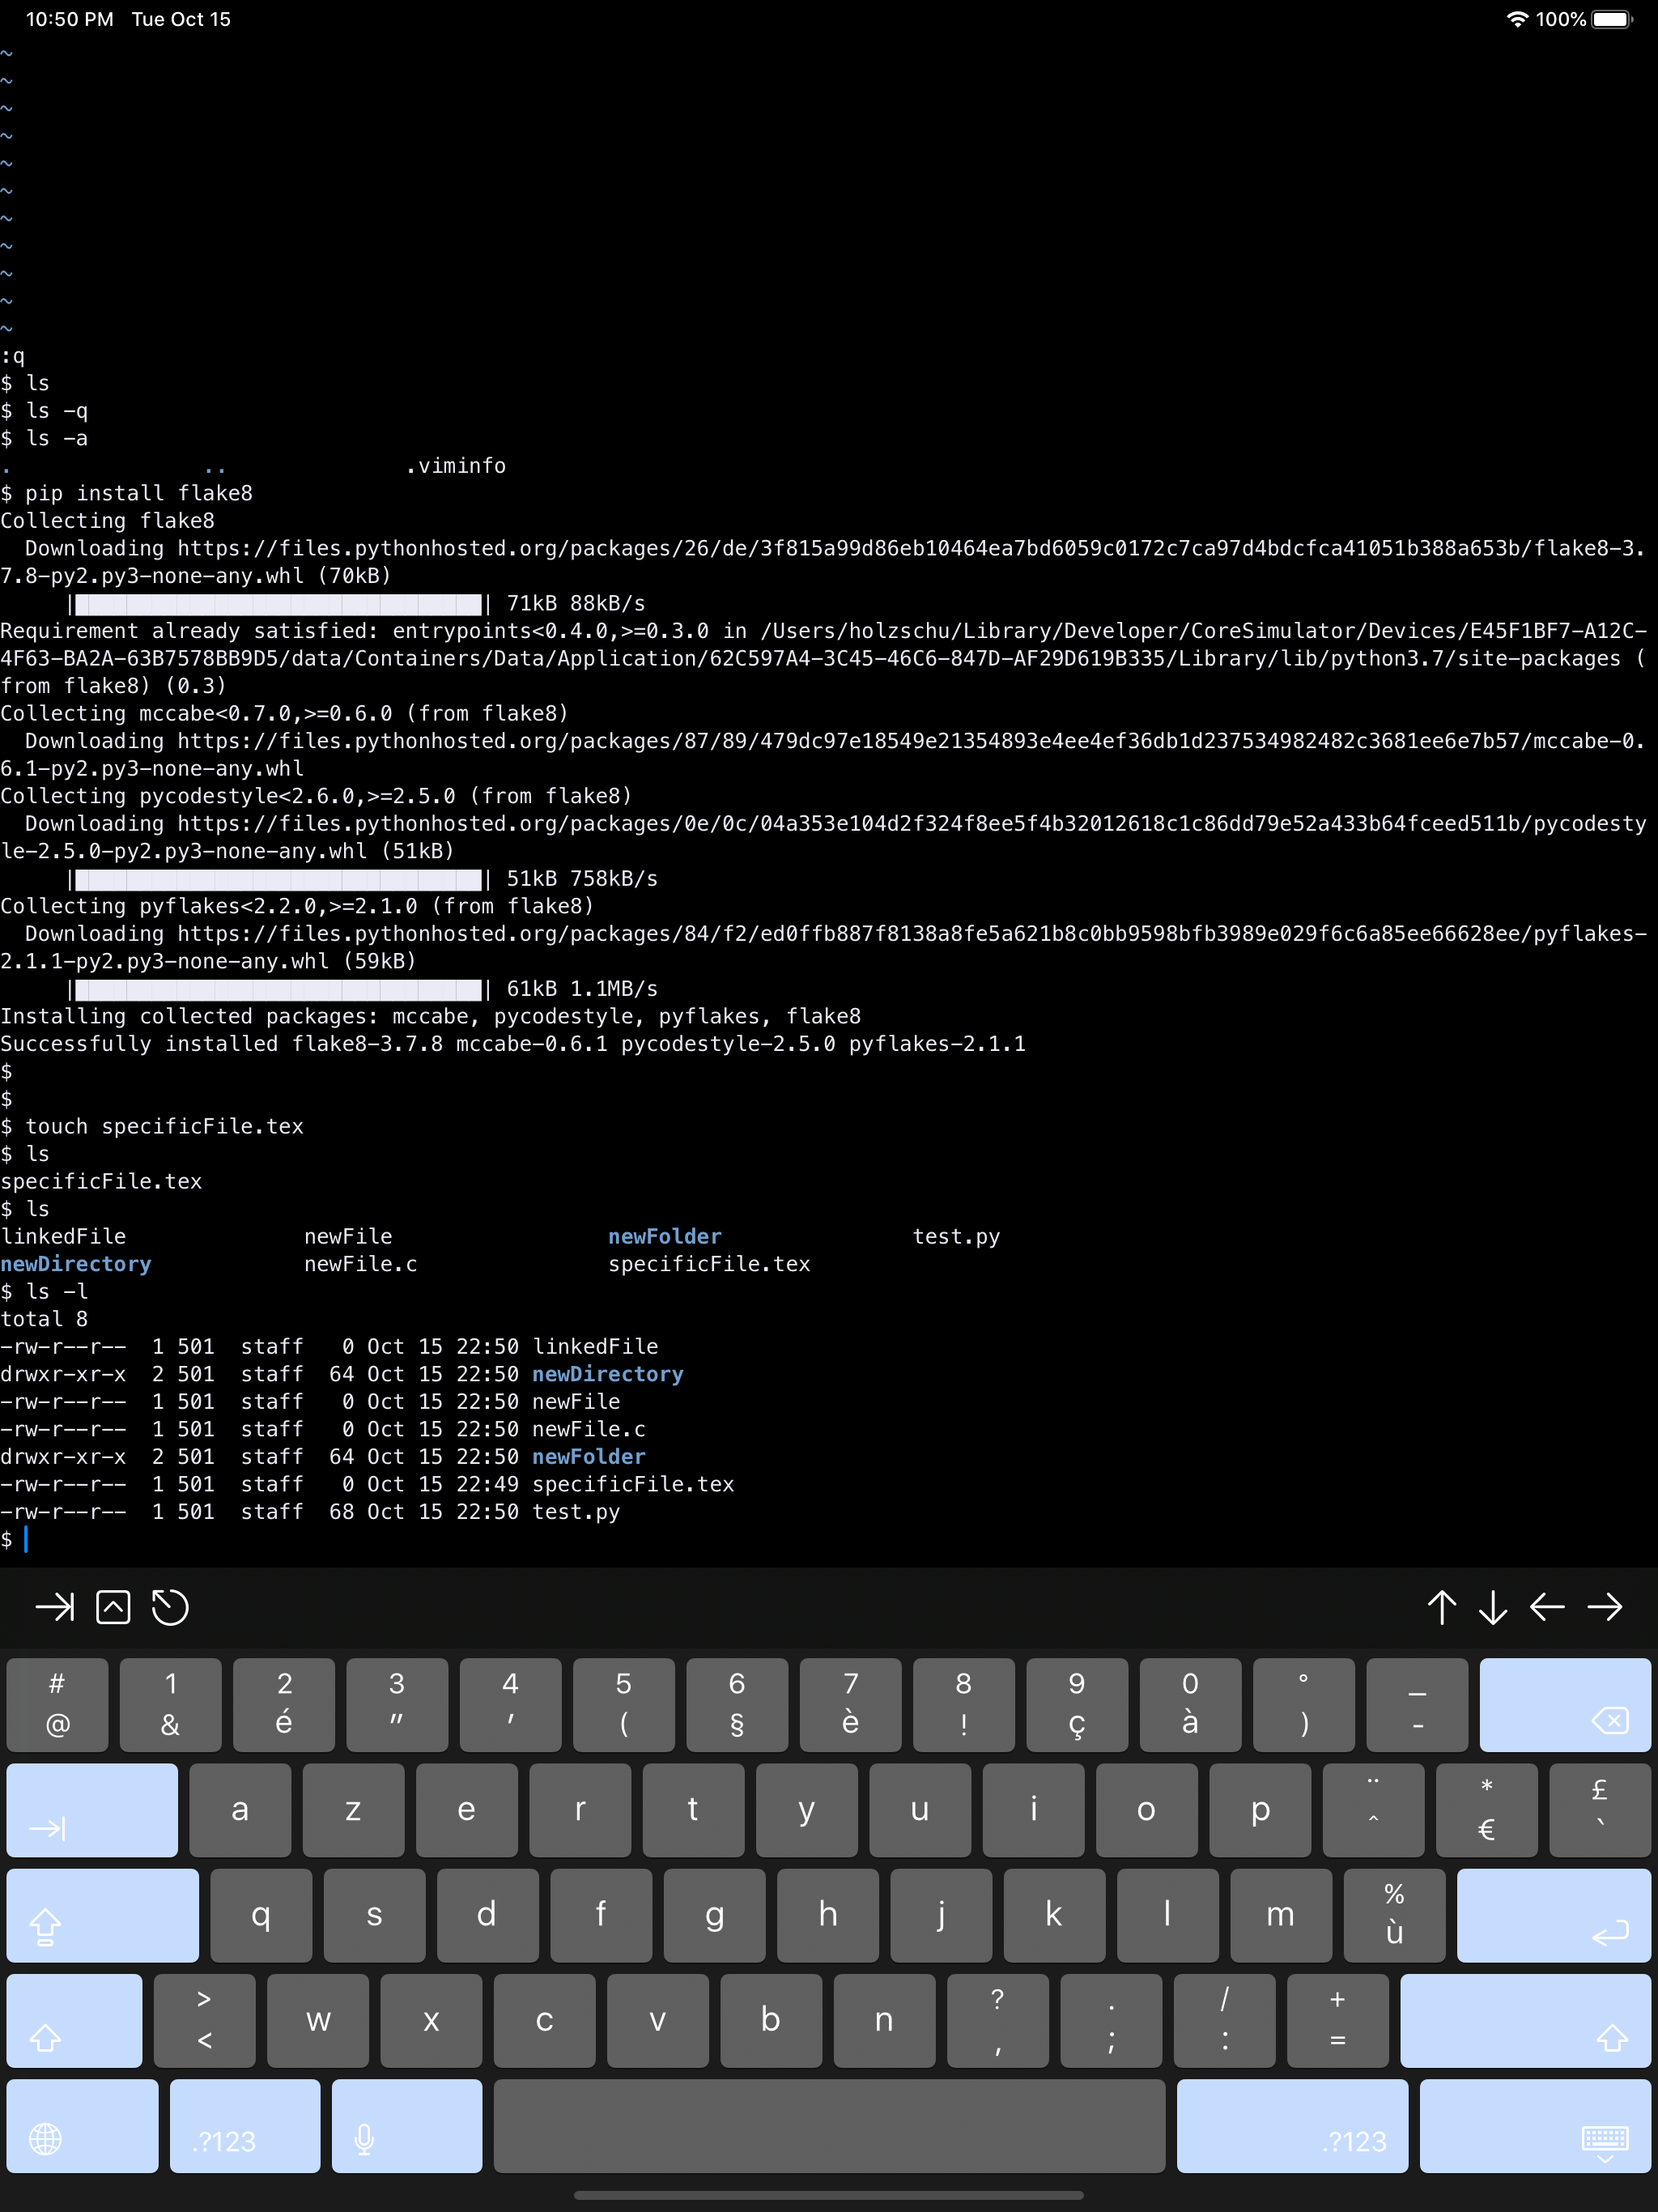Tap the flake8 pythonhosted download URL

point(900,548)
